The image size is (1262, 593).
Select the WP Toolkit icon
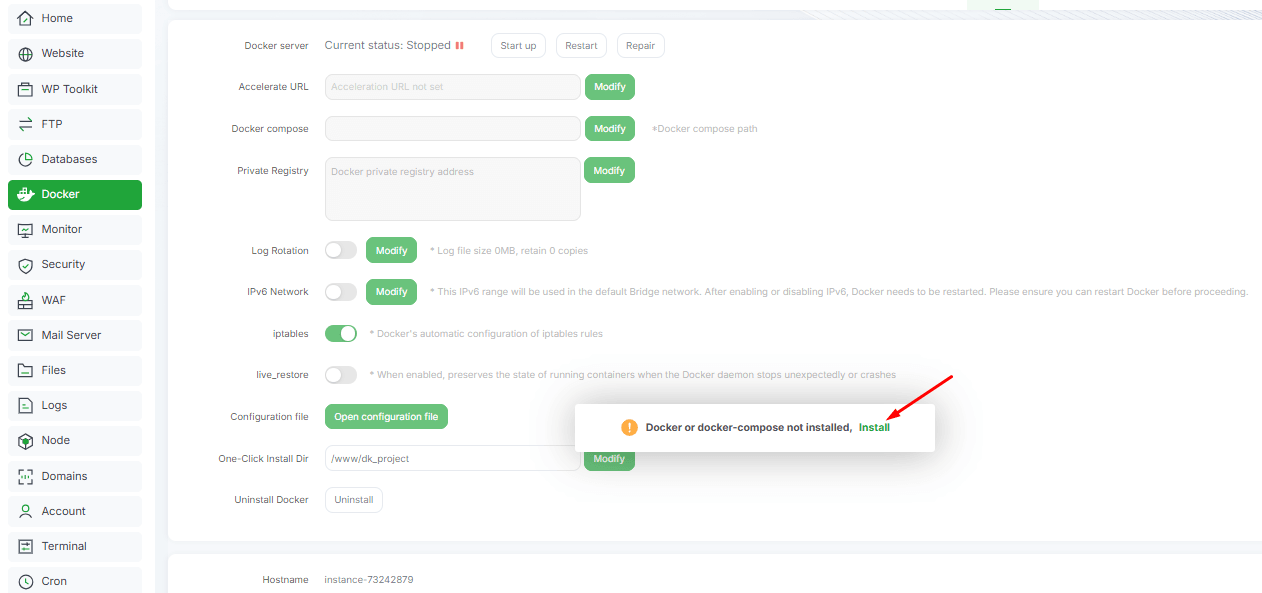click(26, 89)
